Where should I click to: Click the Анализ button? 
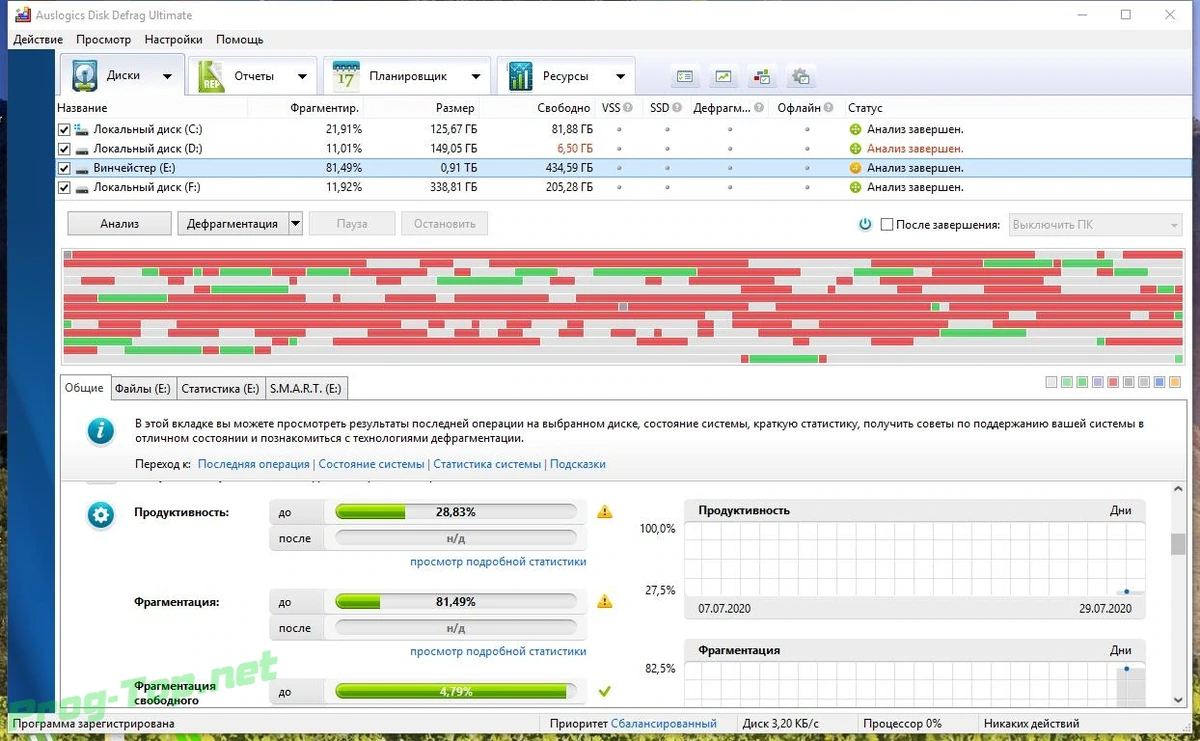coord(119,224)
